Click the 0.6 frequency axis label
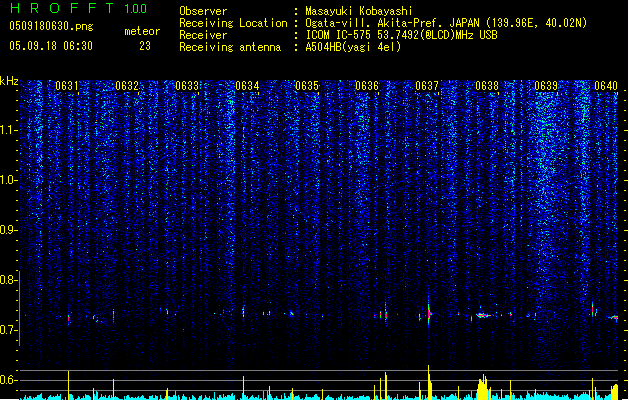 pos(9,380)
